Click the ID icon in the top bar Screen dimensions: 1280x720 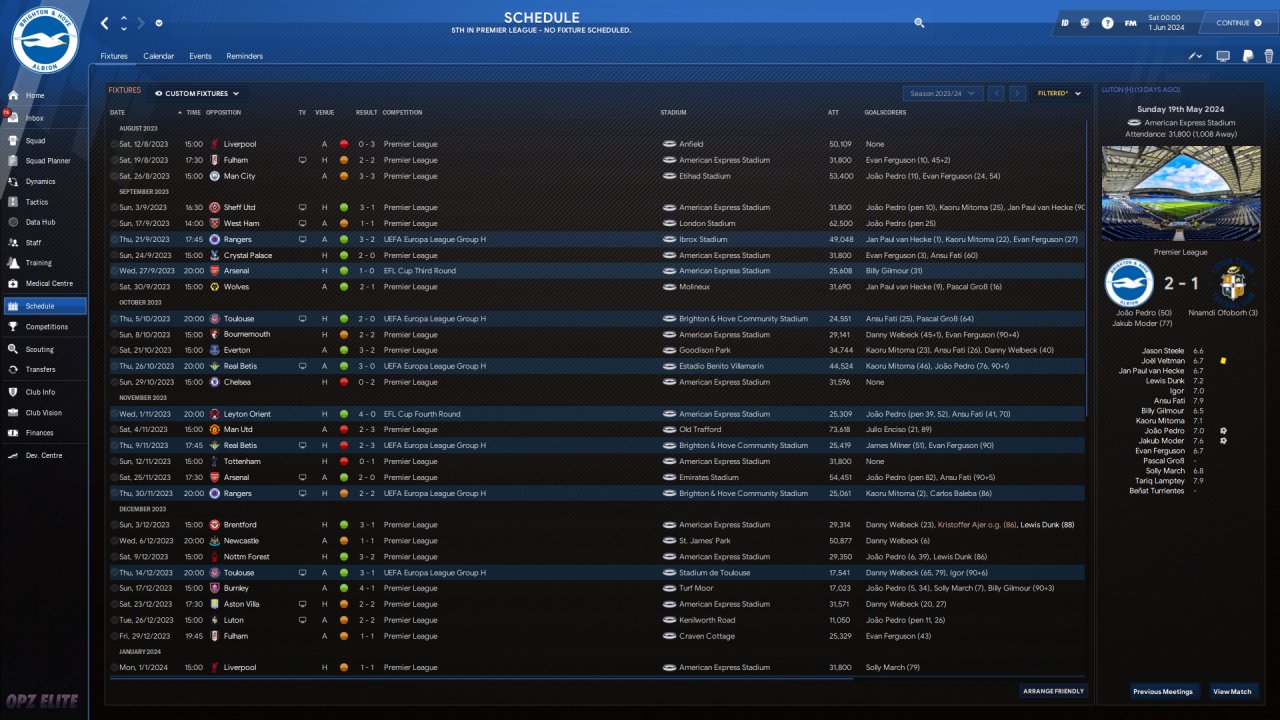click(1065, 23)
